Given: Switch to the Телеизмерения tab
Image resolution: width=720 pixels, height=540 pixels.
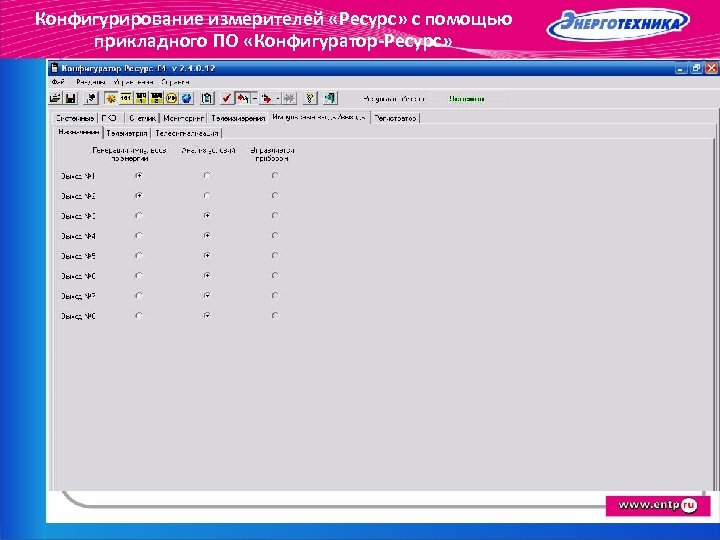Looking at the screenshot, I should [x=238, y=118].
